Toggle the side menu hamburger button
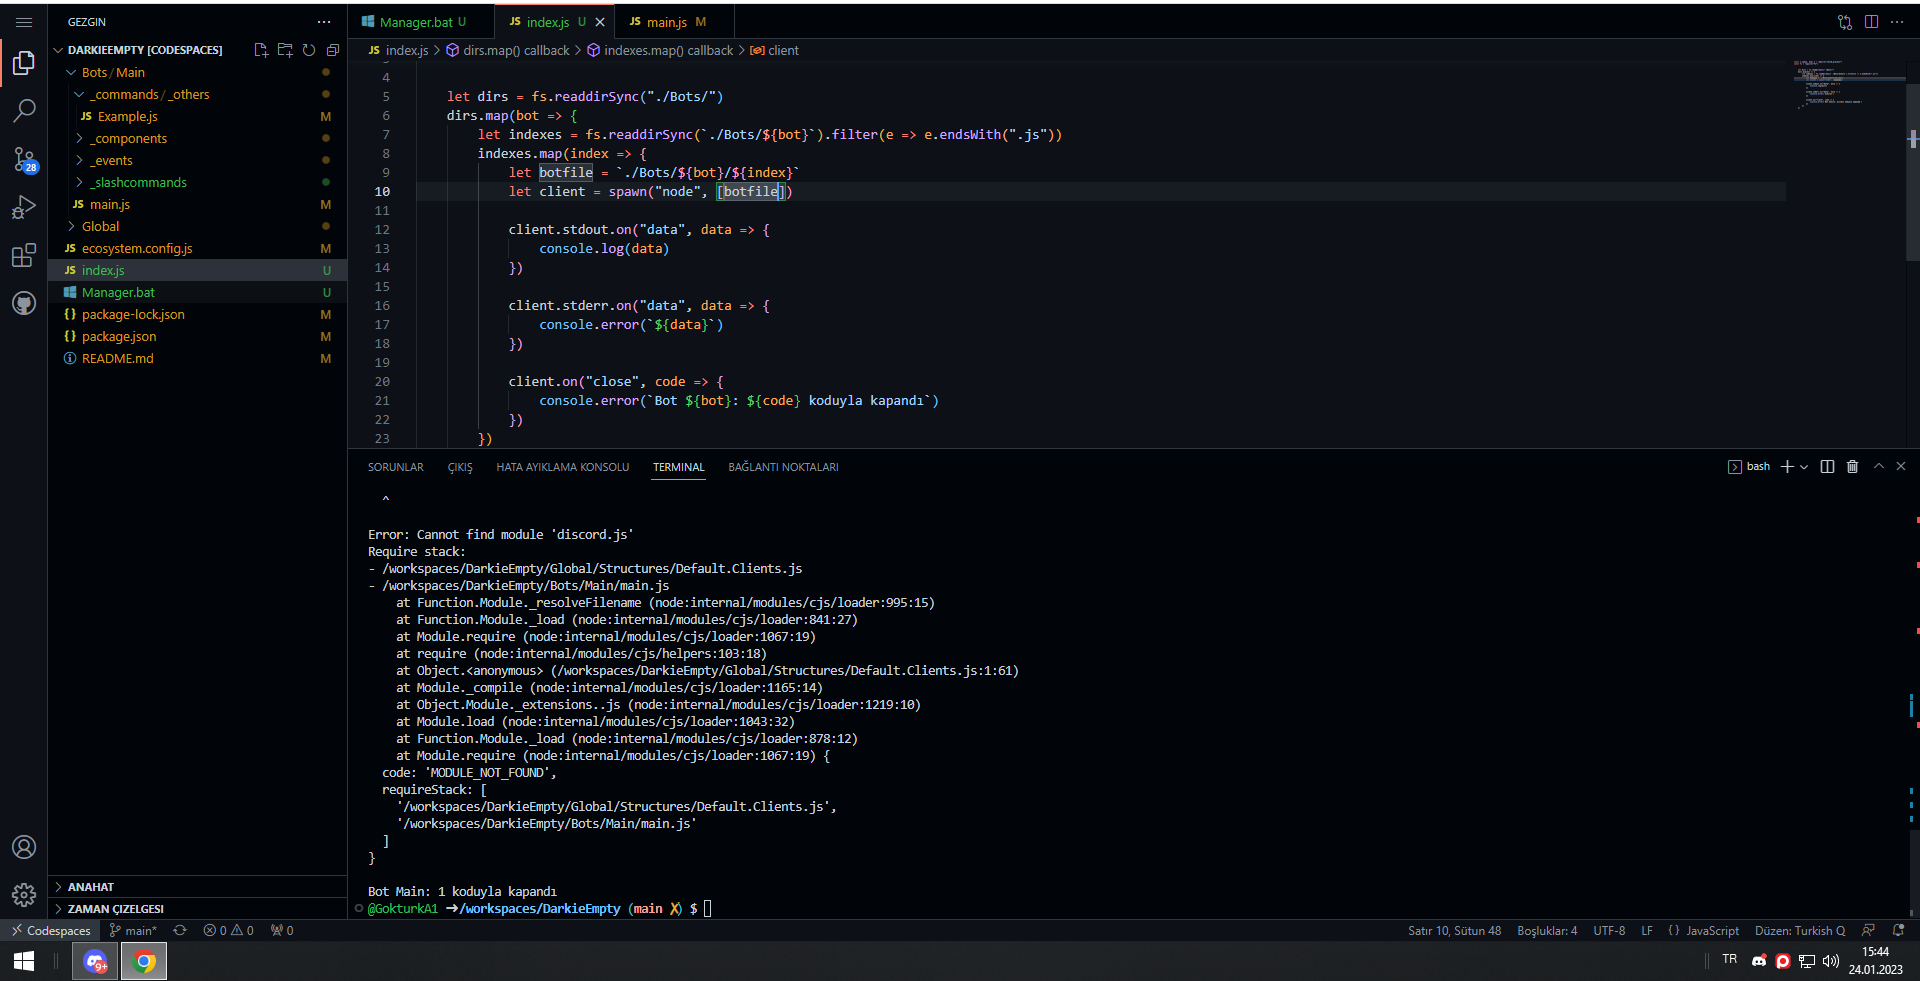The height and width of the screenshot is (981, 1920). pyautogui.click(x=24, y=22)
